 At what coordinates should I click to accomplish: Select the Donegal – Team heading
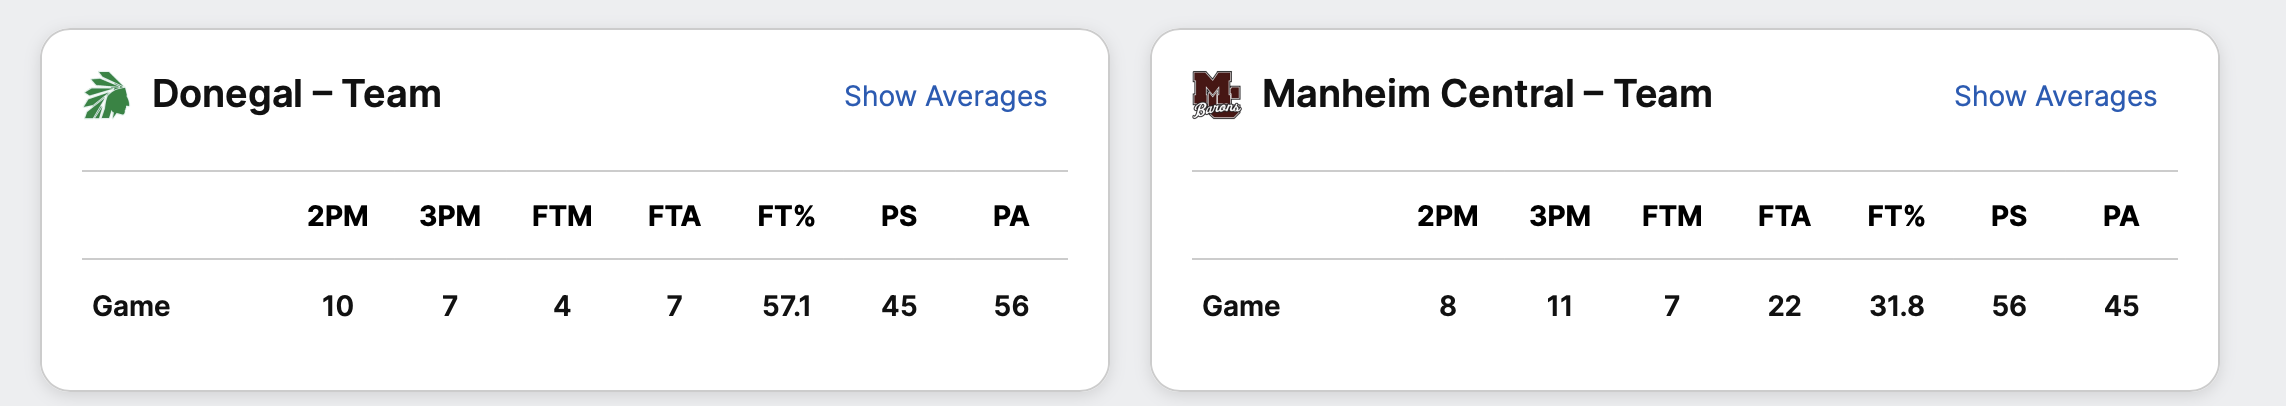tap(296, 94)
